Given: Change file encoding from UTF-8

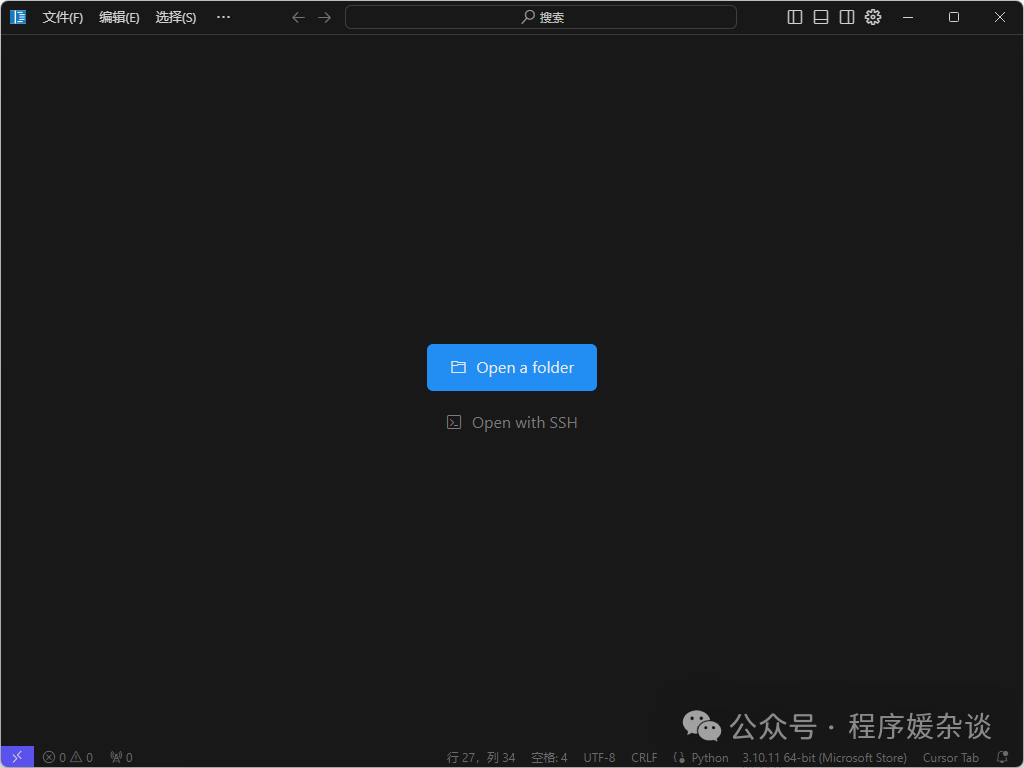Looking at the screenshot, I should point(599,757).
